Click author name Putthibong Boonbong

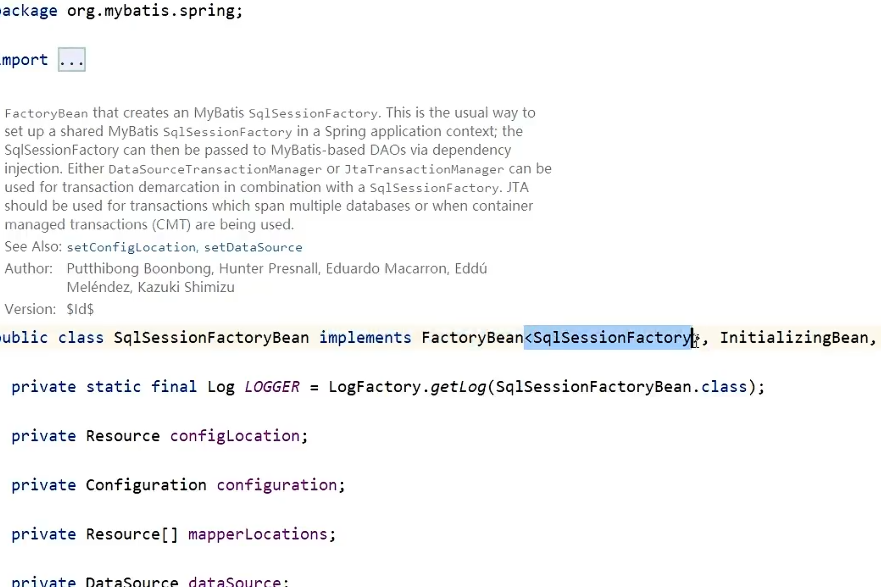(139, 269)
